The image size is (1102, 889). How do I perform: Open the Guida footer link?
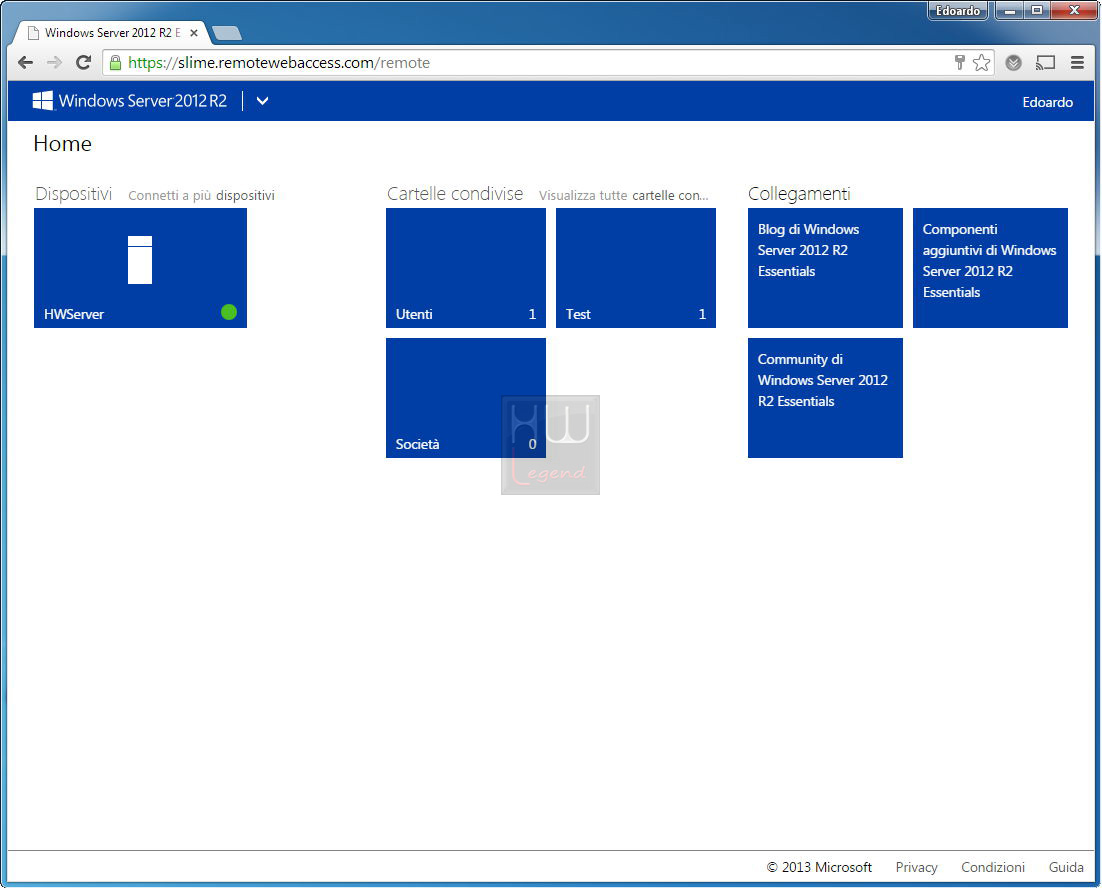pos(1065,867)
